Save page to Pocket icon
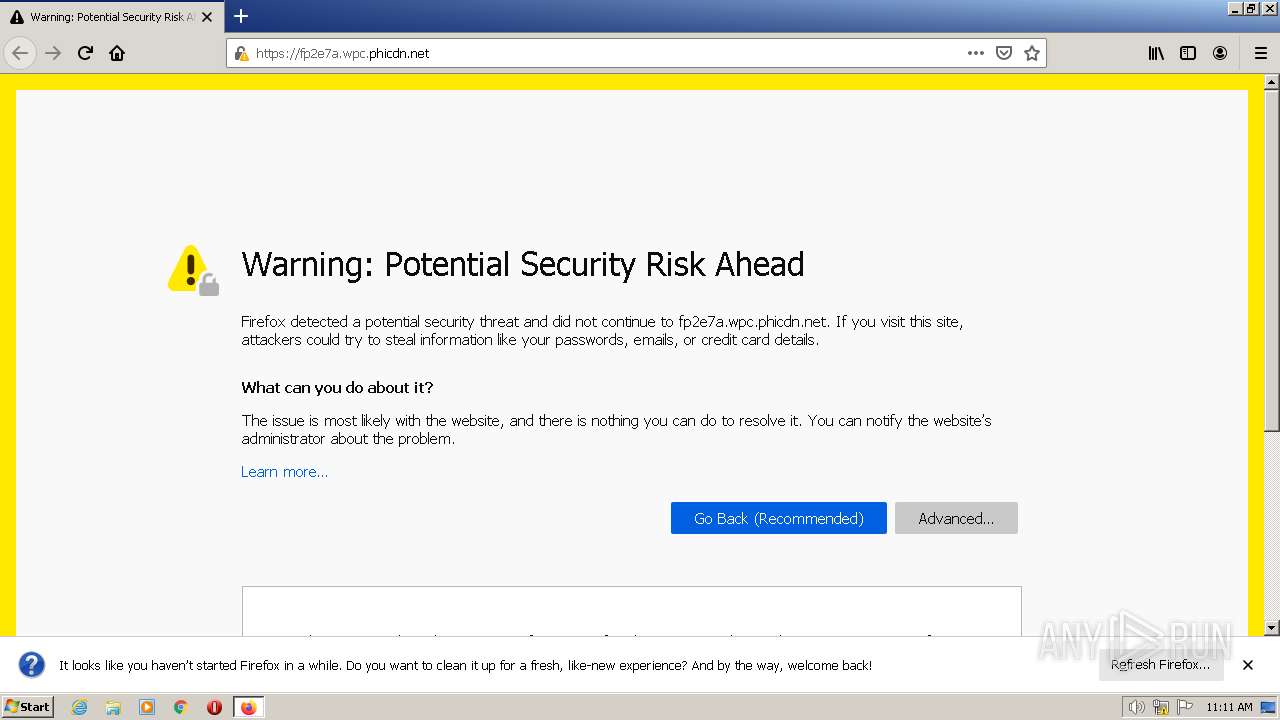 (1004, 53)
